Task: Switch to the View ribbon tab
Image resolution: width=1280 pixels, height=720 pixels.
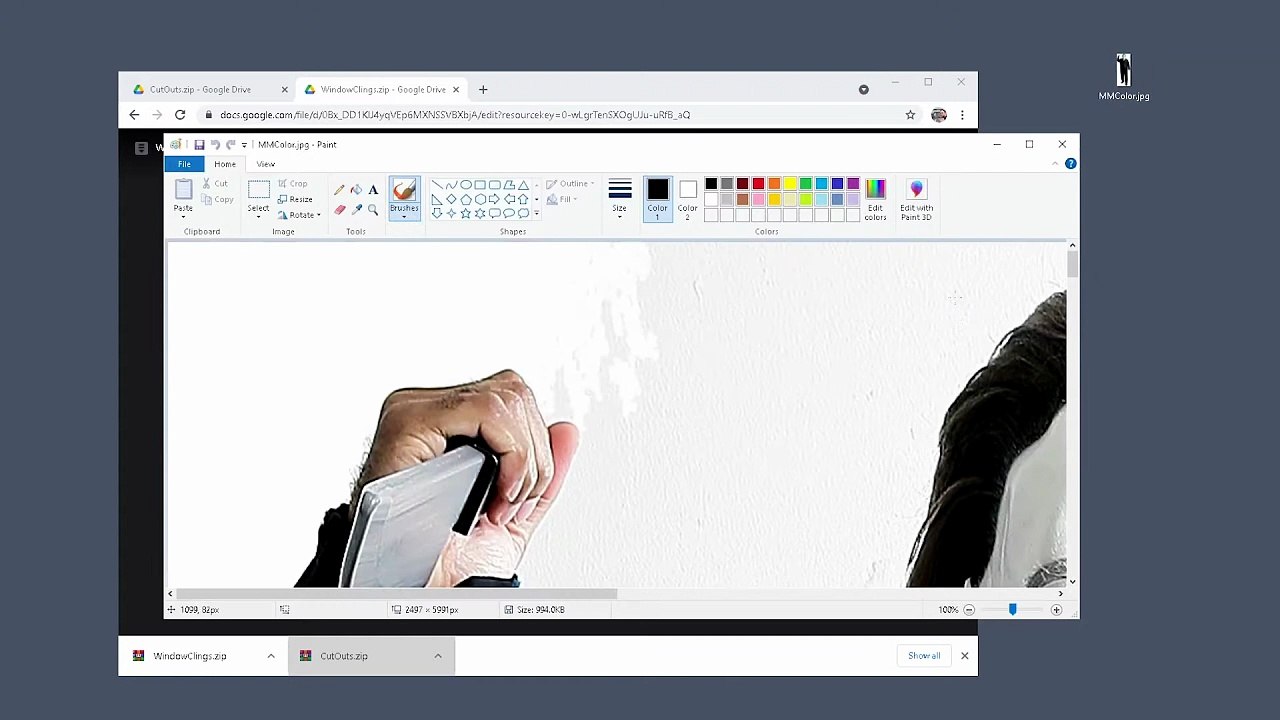Action: [x=265, y=164]
